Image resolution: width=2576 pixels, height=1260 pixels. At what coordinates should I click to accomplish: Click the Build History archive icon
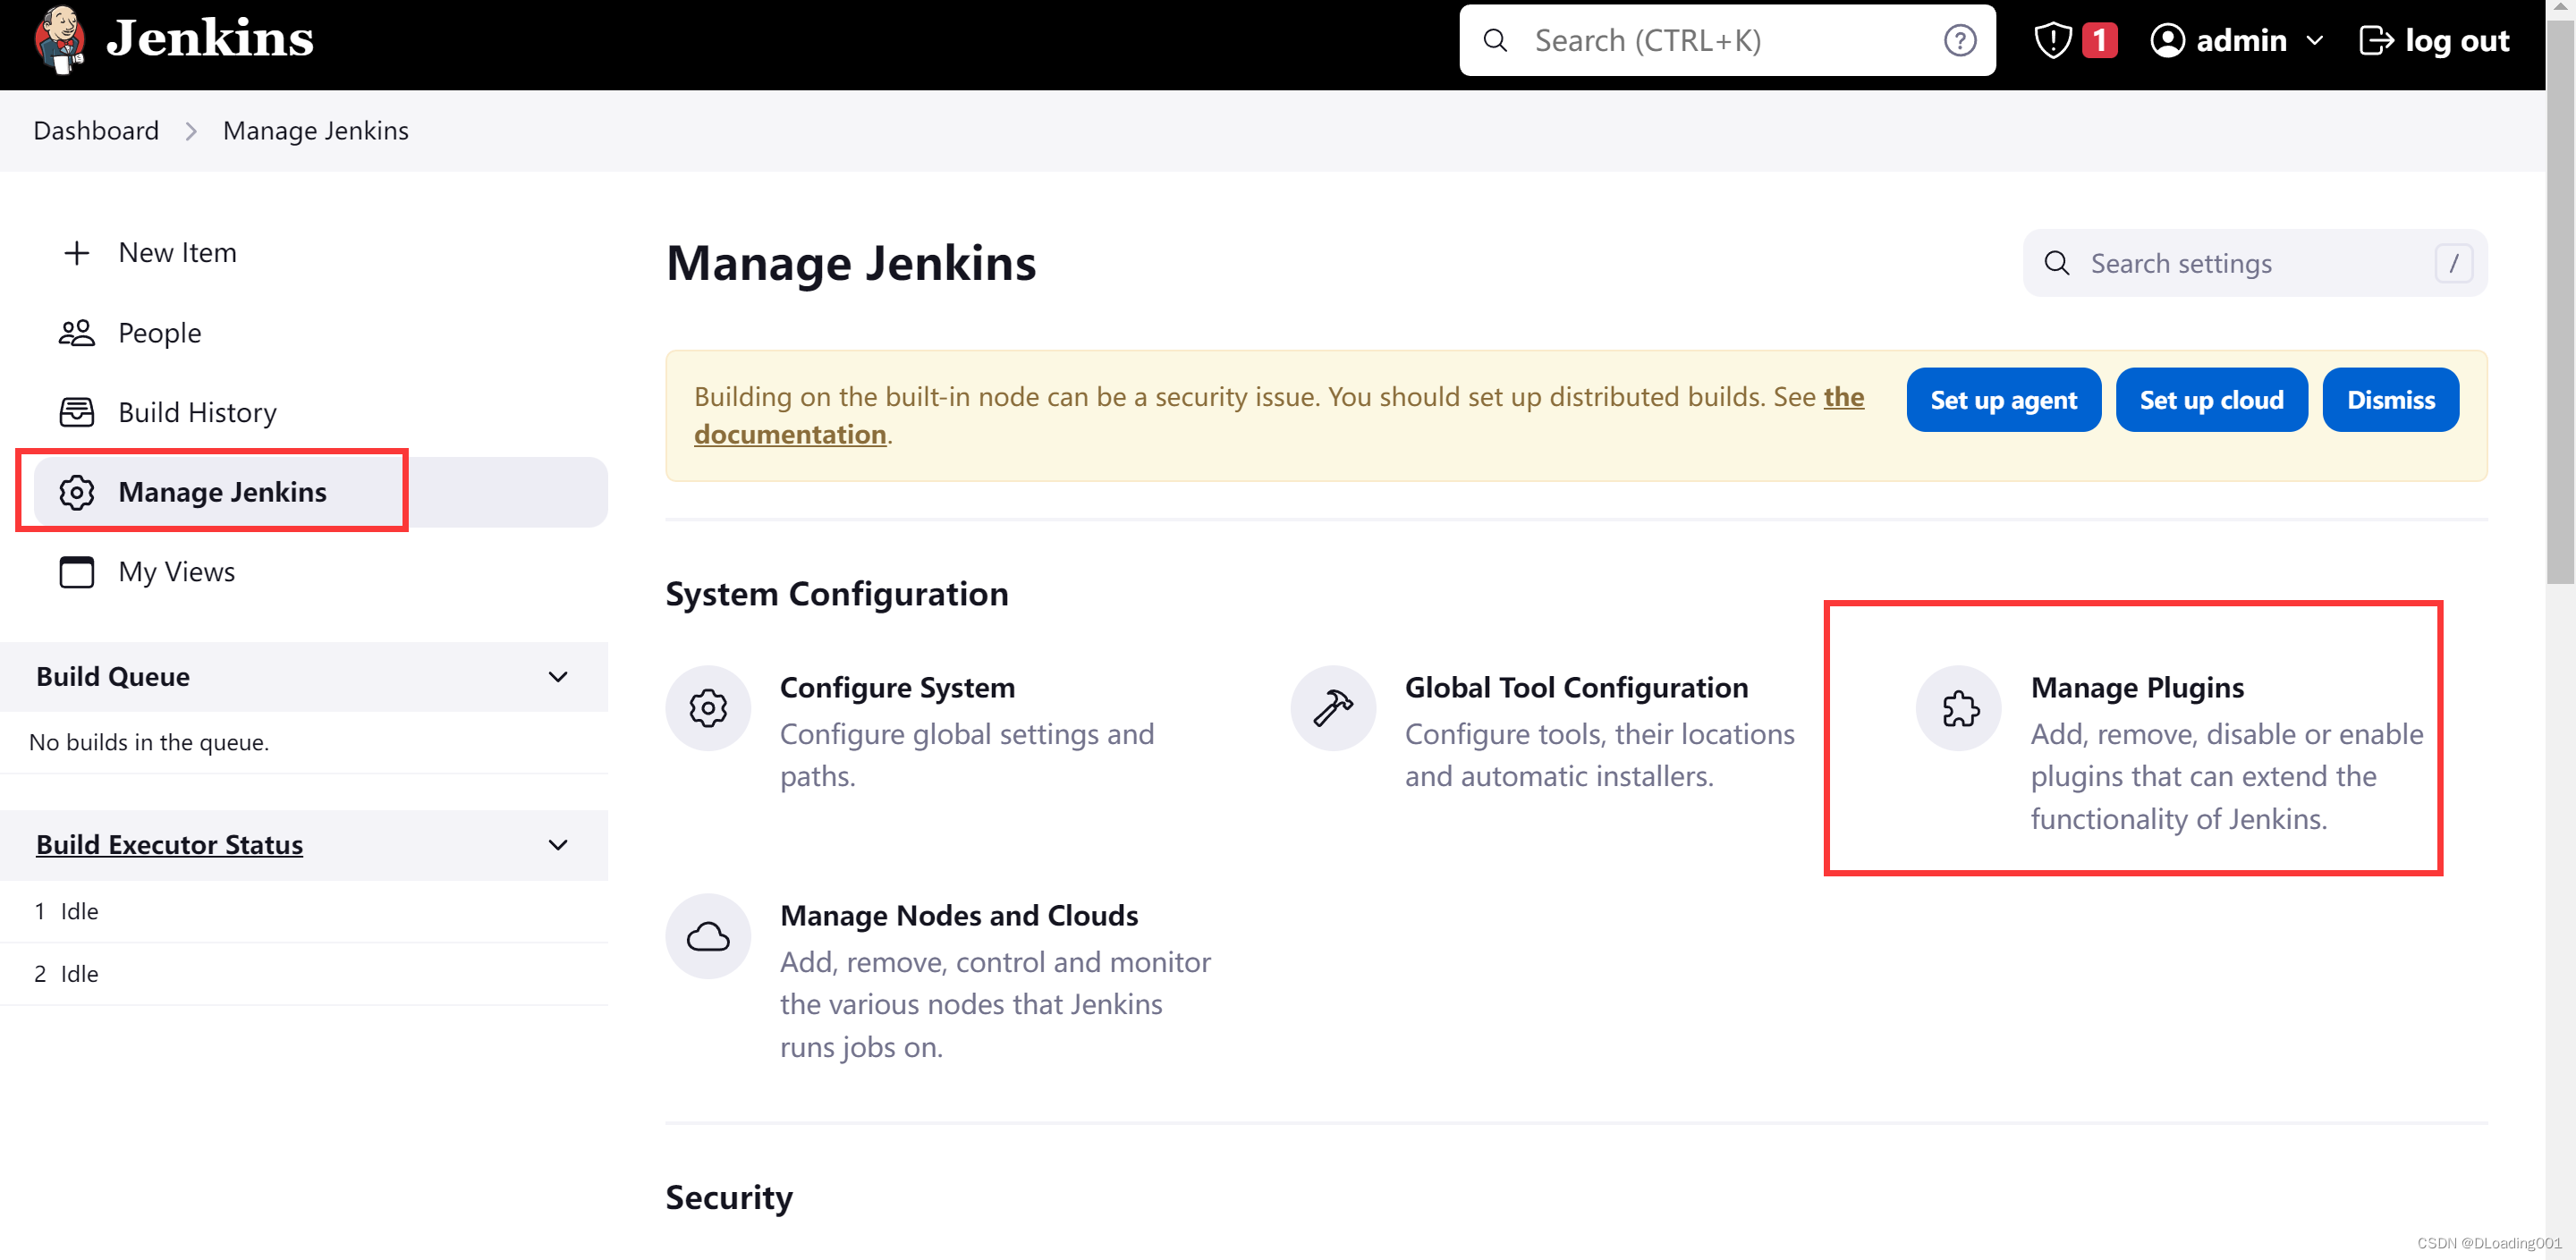tap(76, 411)
